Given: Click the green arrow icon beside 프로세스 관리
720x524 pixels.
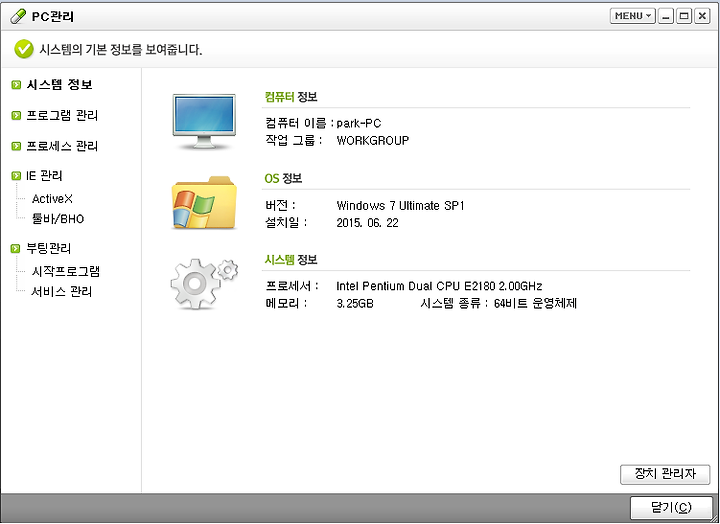Looking at the screenshot, I should click(x=16, y=146).
